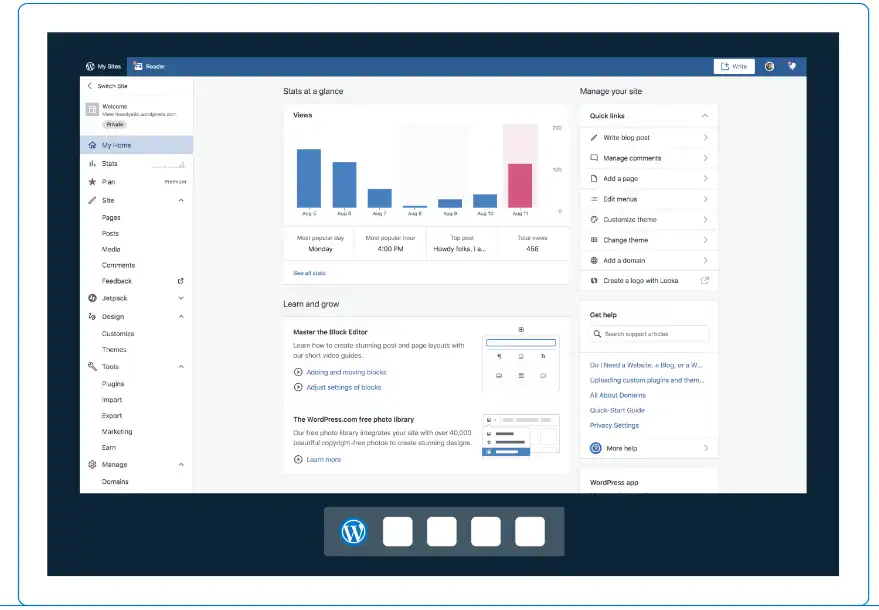Click the Tools wrench icon
This screenshot has width=879, height=610.
[92, 367]
